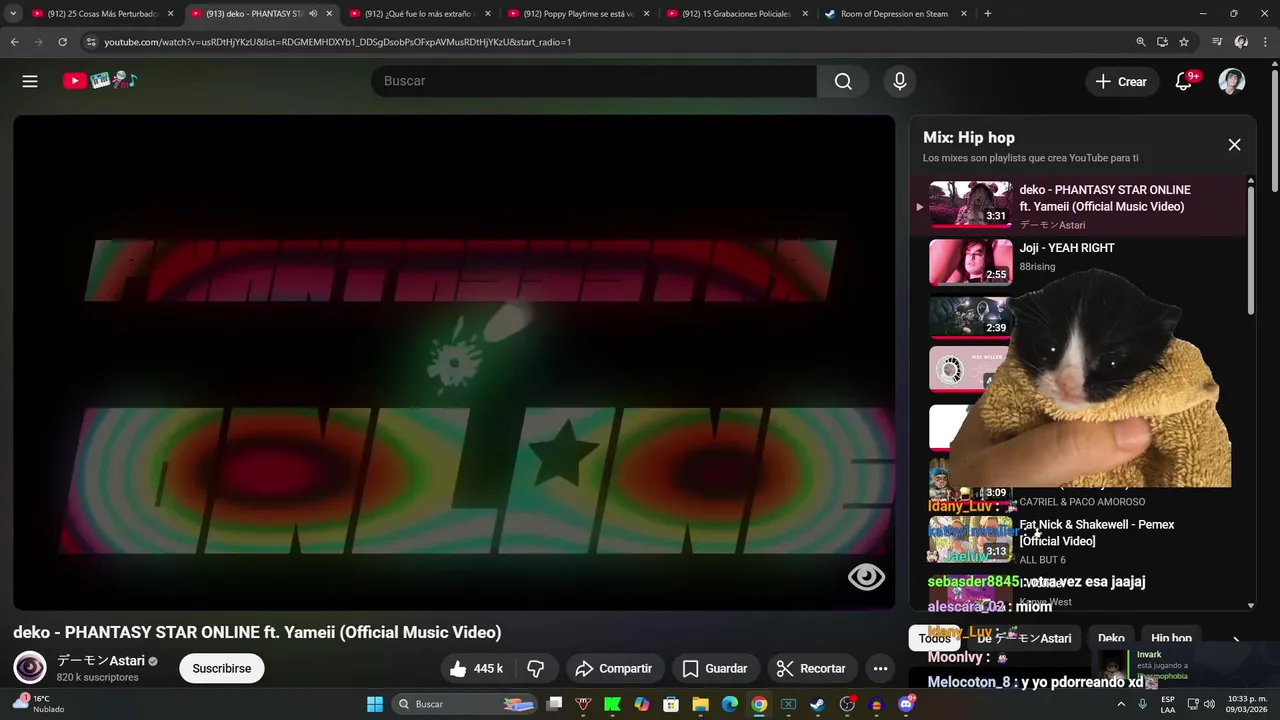Select the 'Hip hop' filter chip

[x=1171, y=638]
